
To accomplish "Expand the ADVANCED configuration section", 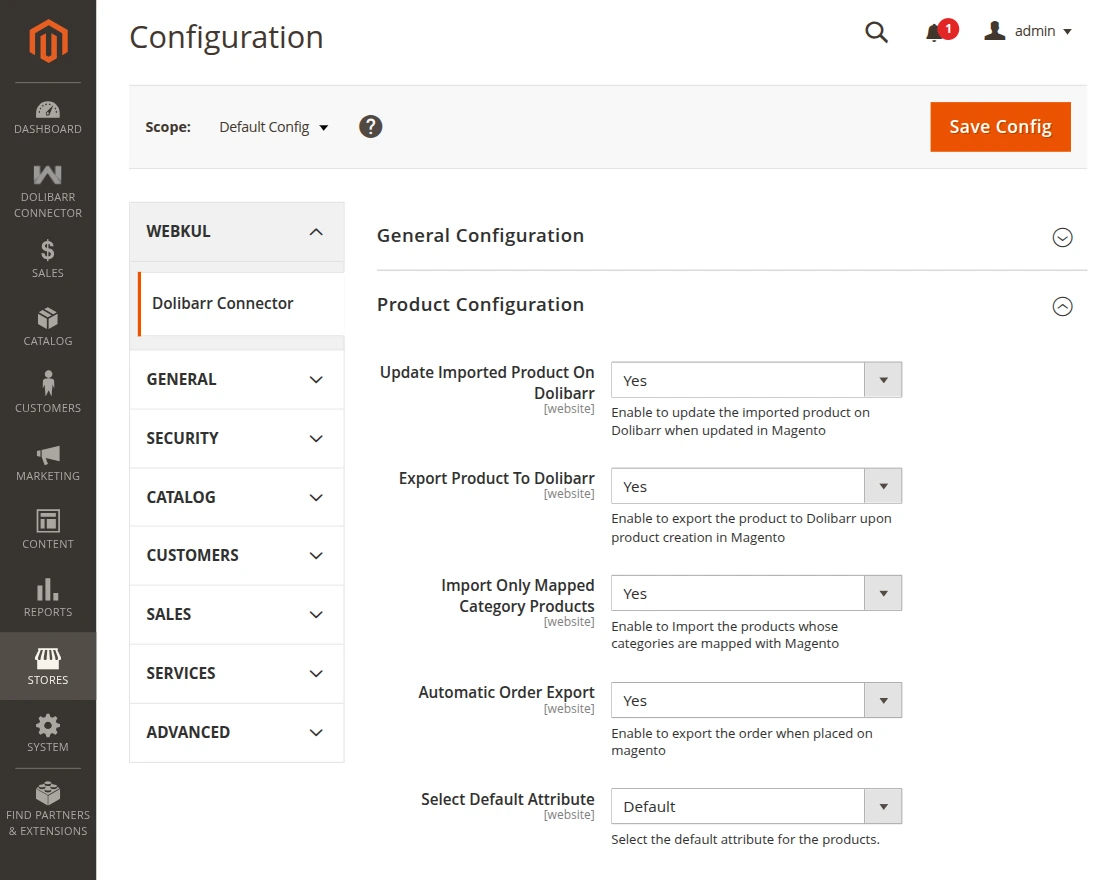I will pyautogui.click(x=236, y=732).
